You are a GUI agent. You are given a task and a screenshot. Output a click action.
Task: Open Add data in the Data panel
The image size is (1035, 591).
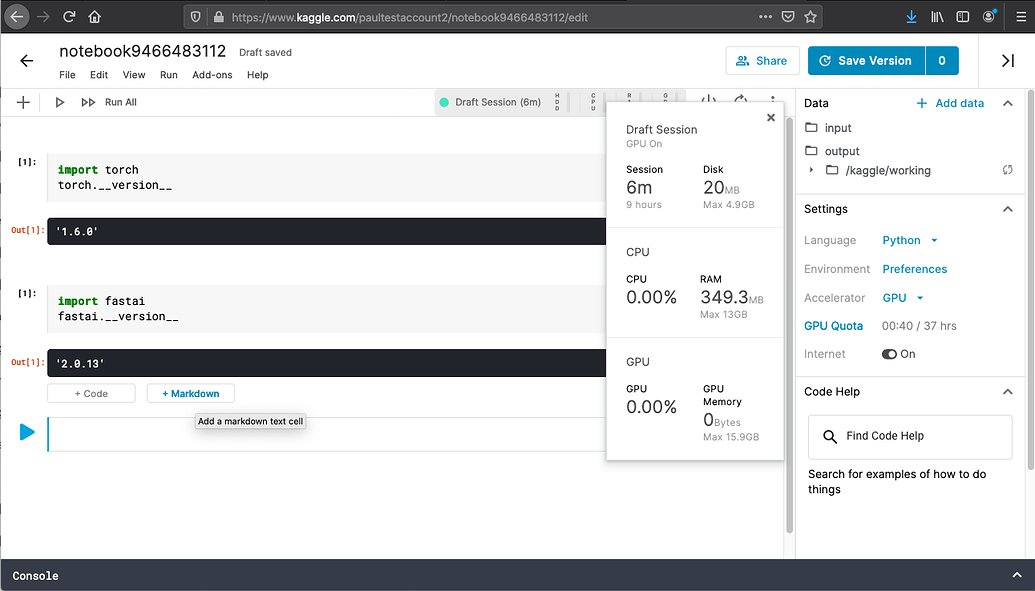(x=949, y=103)
